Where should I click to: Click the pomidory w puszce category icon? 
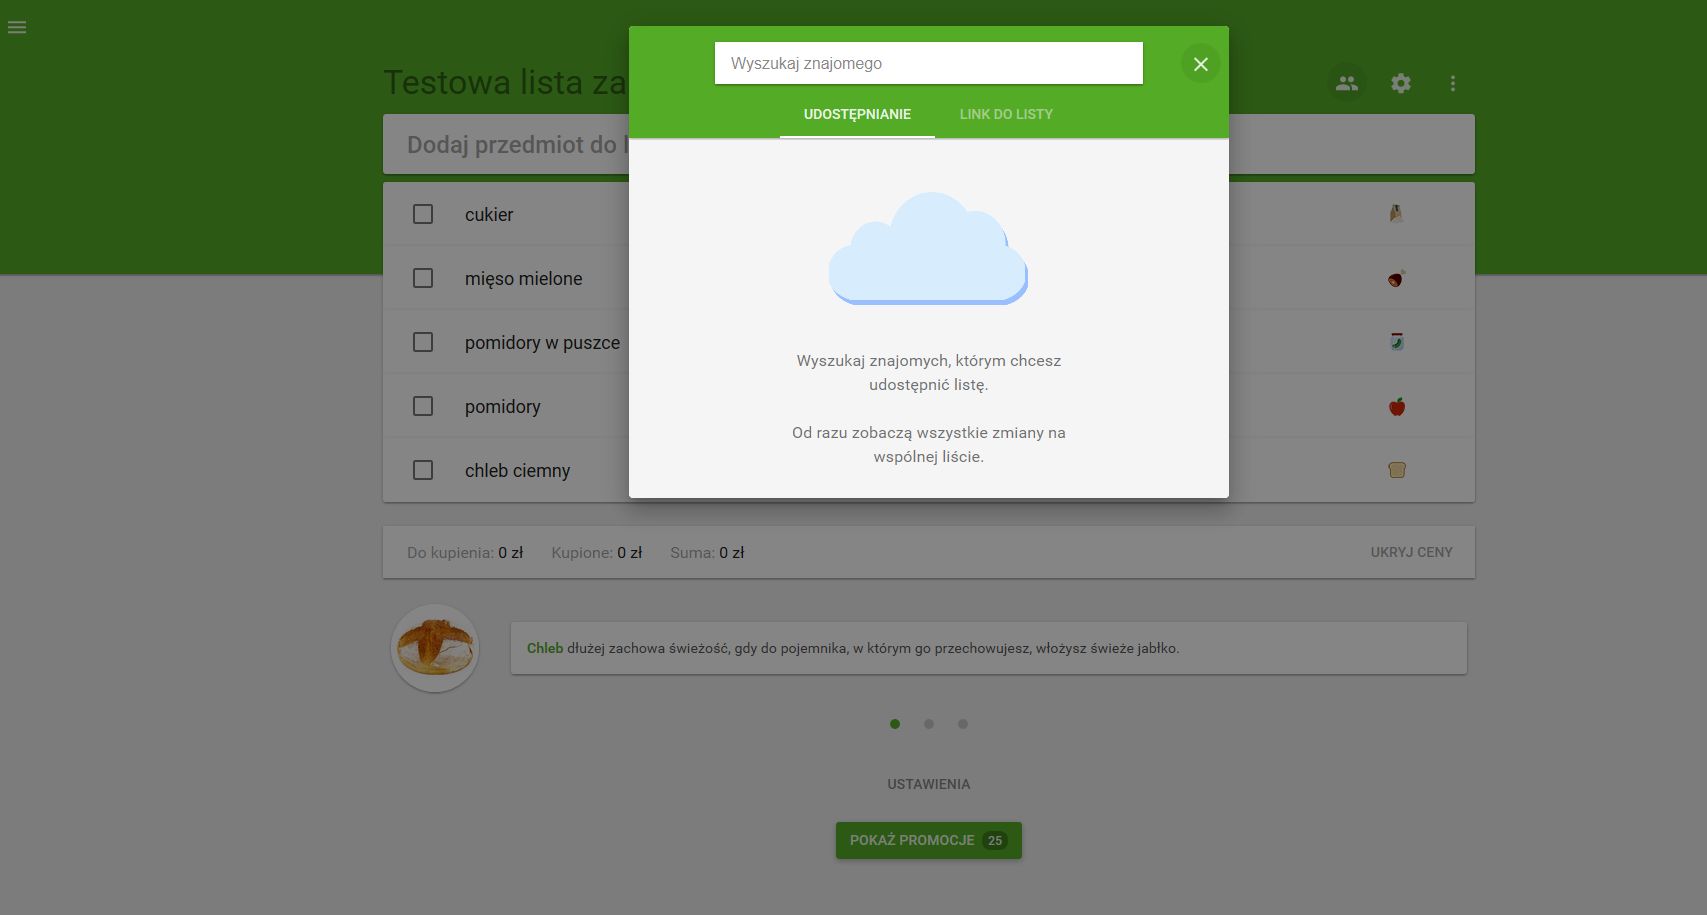click(1397, 342)
